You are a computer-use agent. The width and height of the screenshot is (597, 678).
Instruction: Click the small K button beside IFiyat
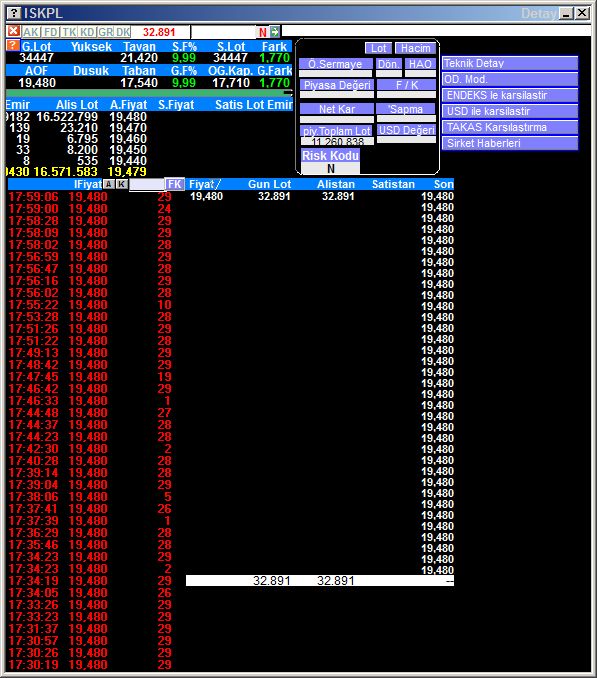tap(122, 184)
